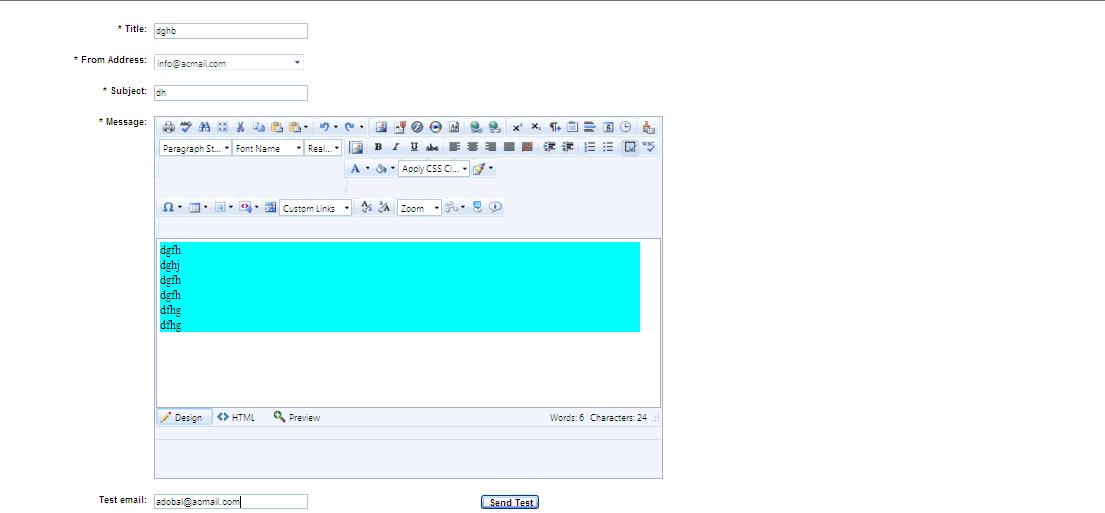The height and width of the screenshot is (513, 1105).
Task: Align text to the right
Action: pyautogui.click(x=490, y=147)
